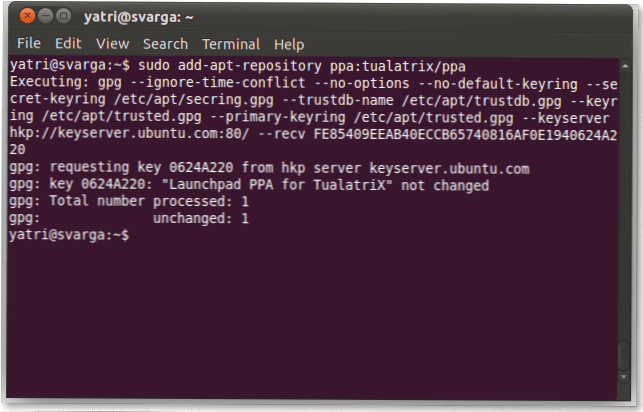Screen dimensions: 643x412
Task: Open the File menu
Action: click(29, 44)
